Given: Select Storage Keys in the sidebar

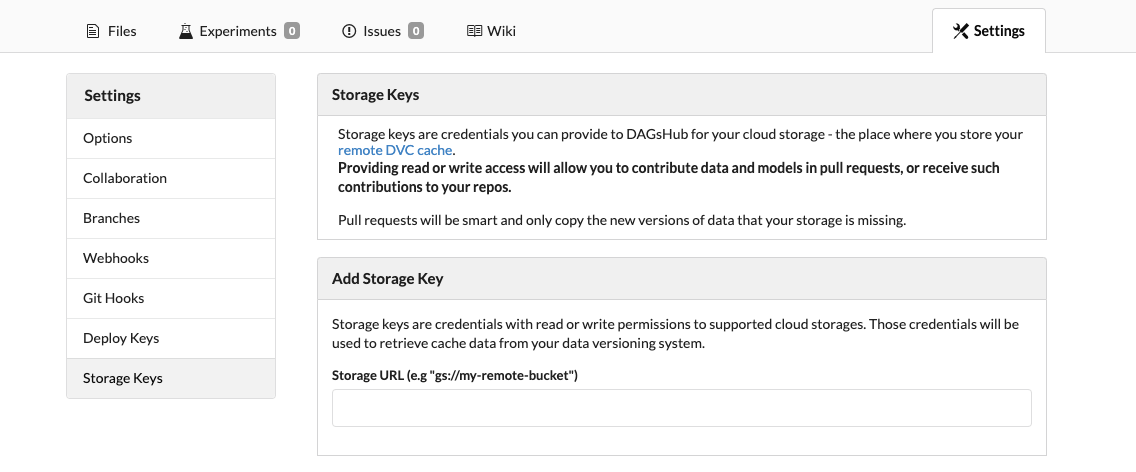Looking at the screenshot, I should (123, 378).
